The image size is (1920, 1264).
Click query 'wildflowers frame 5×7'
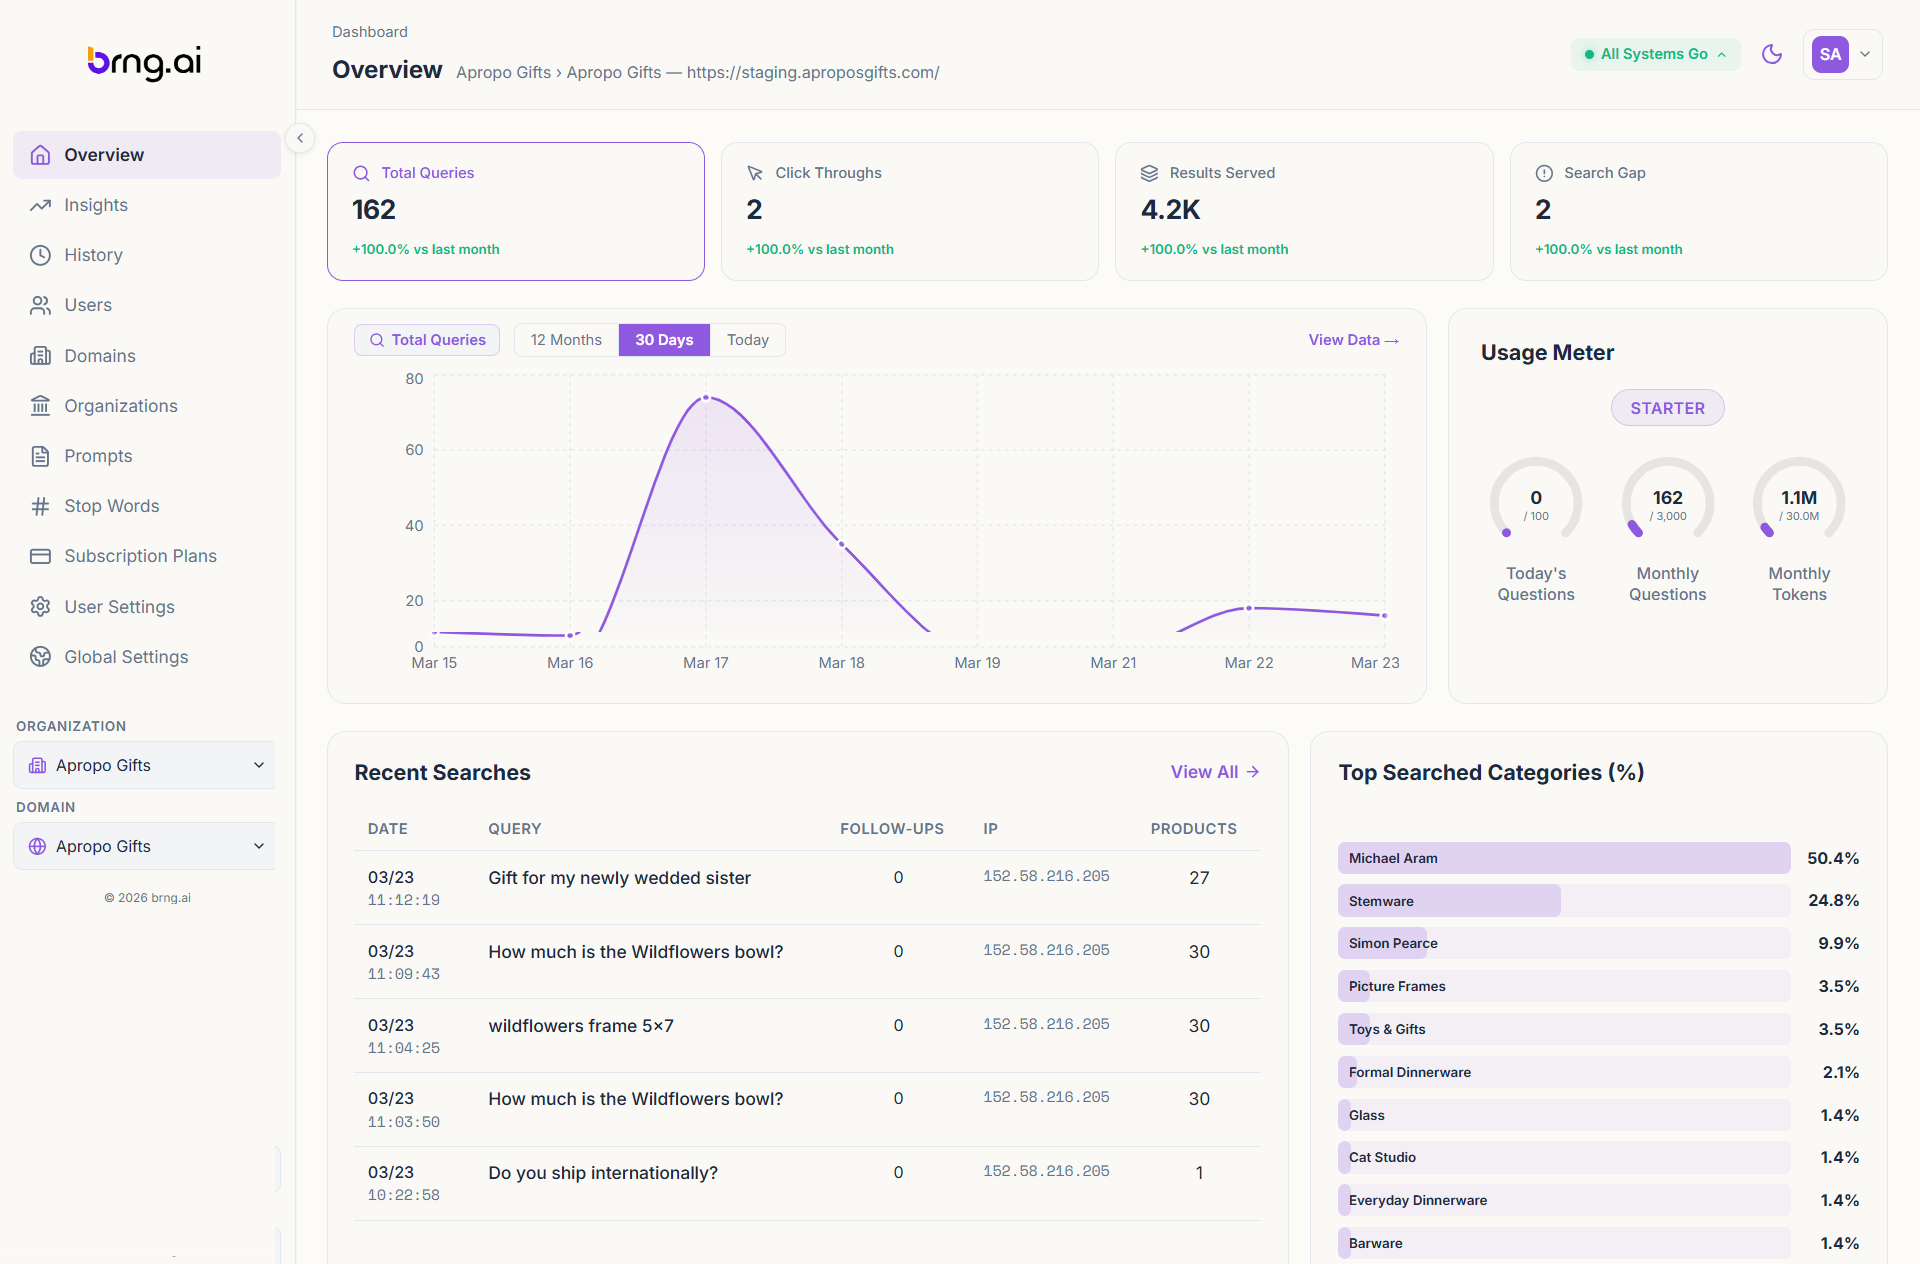[581, 1026]
